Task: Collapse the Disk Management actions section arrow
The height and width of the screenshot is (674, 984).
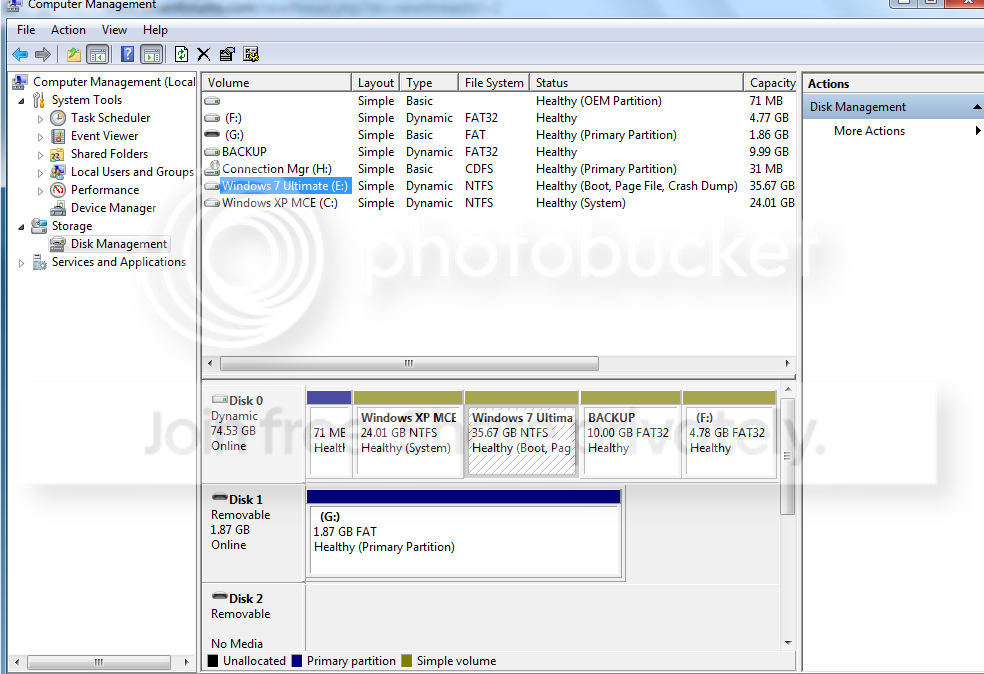Action: click(976, 107)
